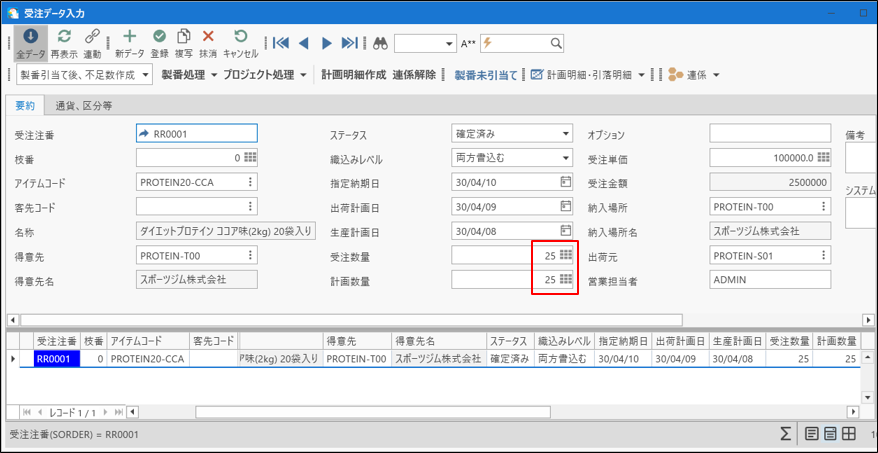
Task: Open the プロジェクト処理 dropdown menu
Action: [x=303, y=75]
